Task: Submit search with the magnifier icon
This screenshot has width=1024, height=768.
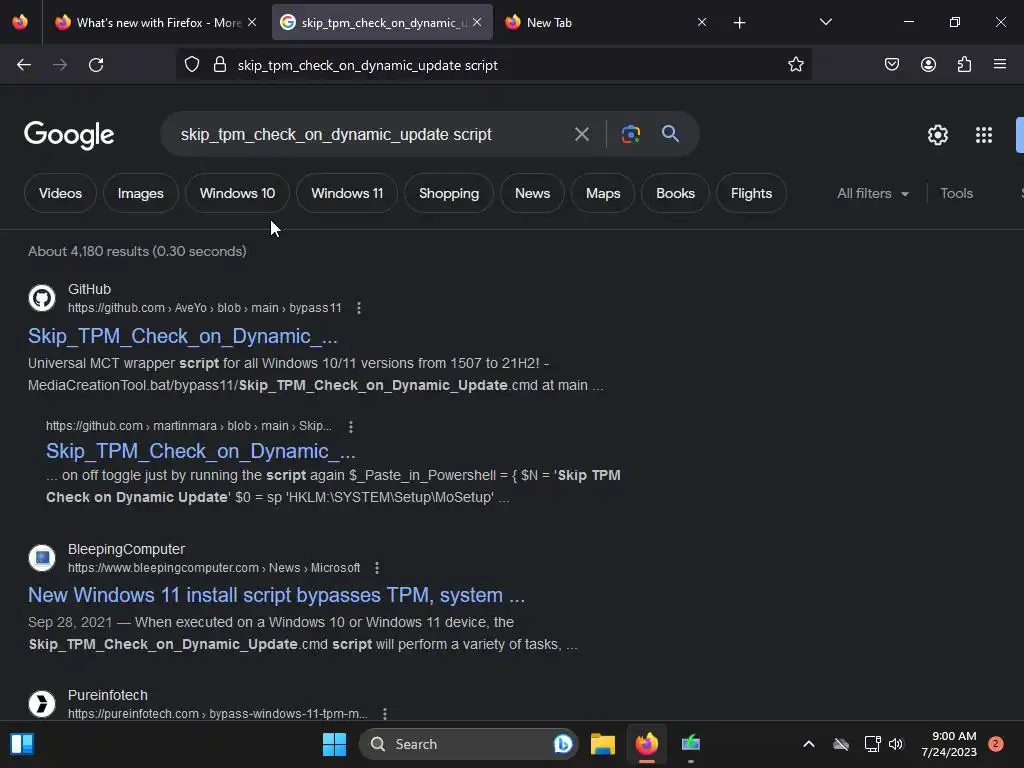Action: tap(670, 134)
